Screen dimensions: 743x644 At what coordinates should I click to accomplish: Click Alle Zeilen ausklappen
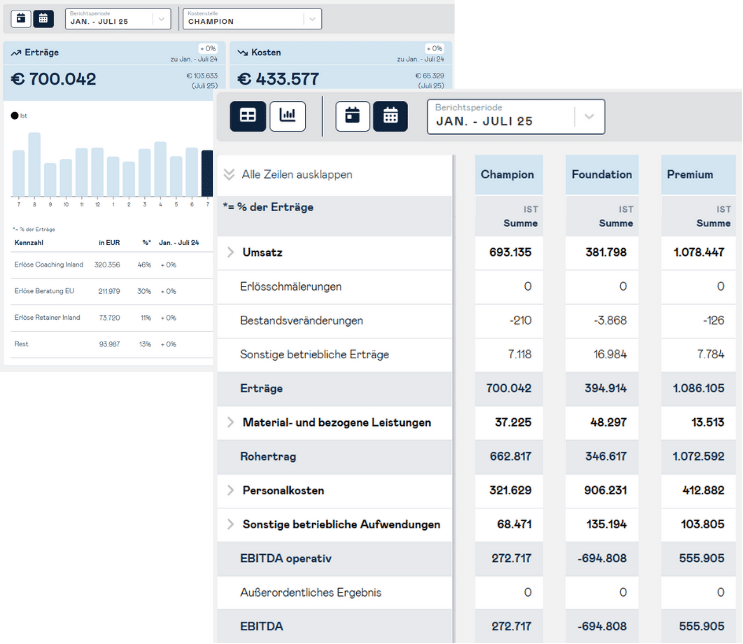pos(296,174)
